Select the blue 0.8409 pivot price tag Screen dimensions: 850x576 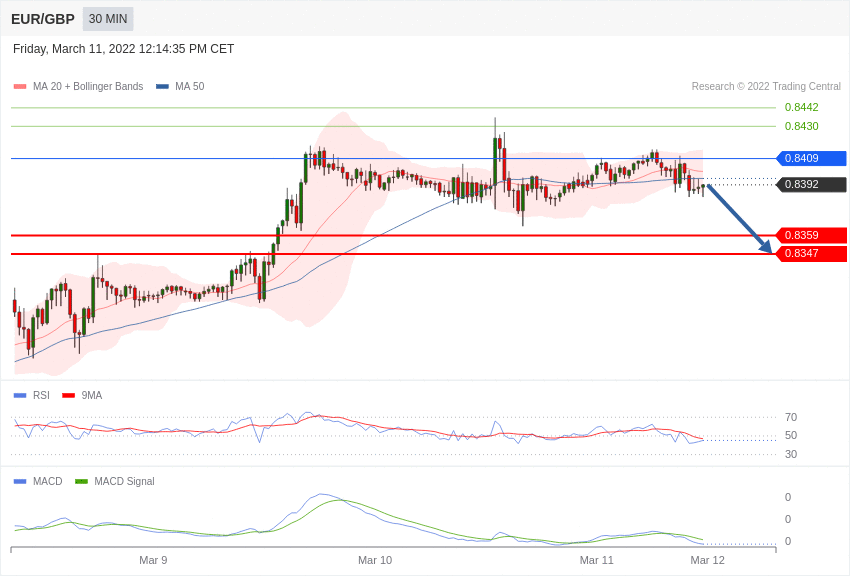point(812,158)
